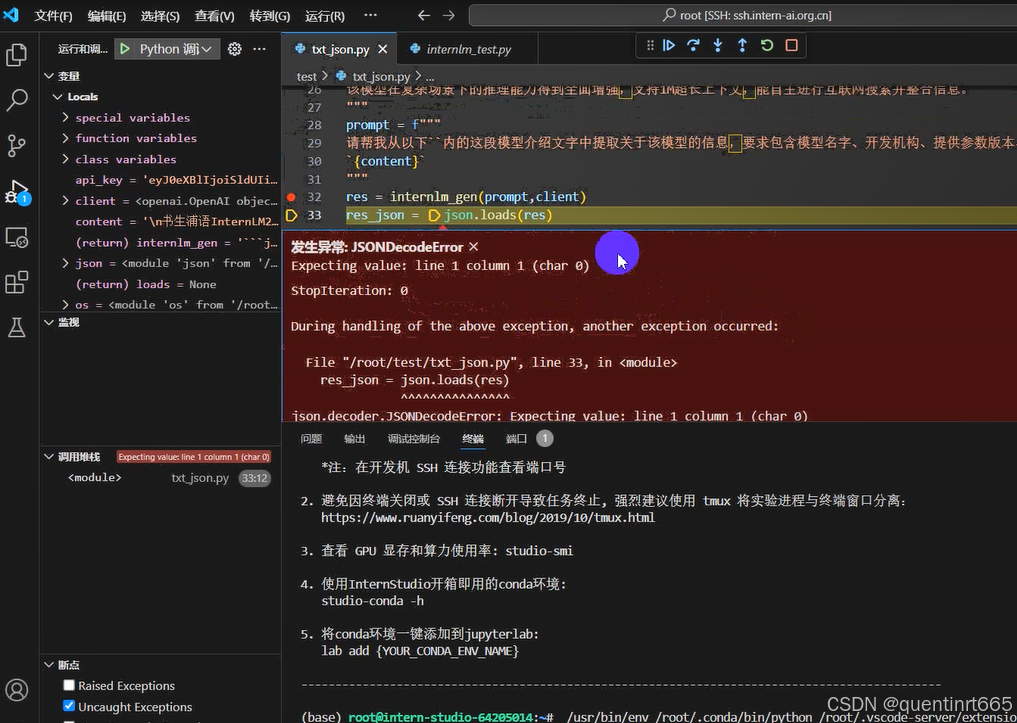Expand special variables
The width and height of the screenshot is (1017, 723).
(65, 117)
